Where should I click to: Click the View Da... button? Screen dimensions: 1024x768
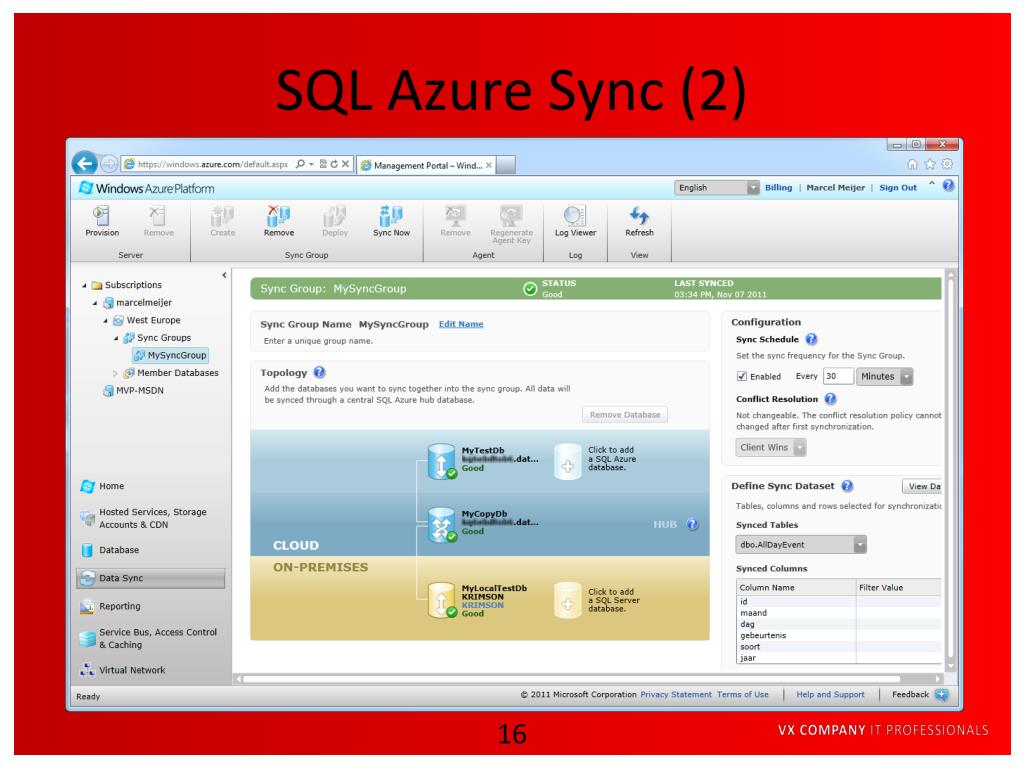[x=922, y=486]
